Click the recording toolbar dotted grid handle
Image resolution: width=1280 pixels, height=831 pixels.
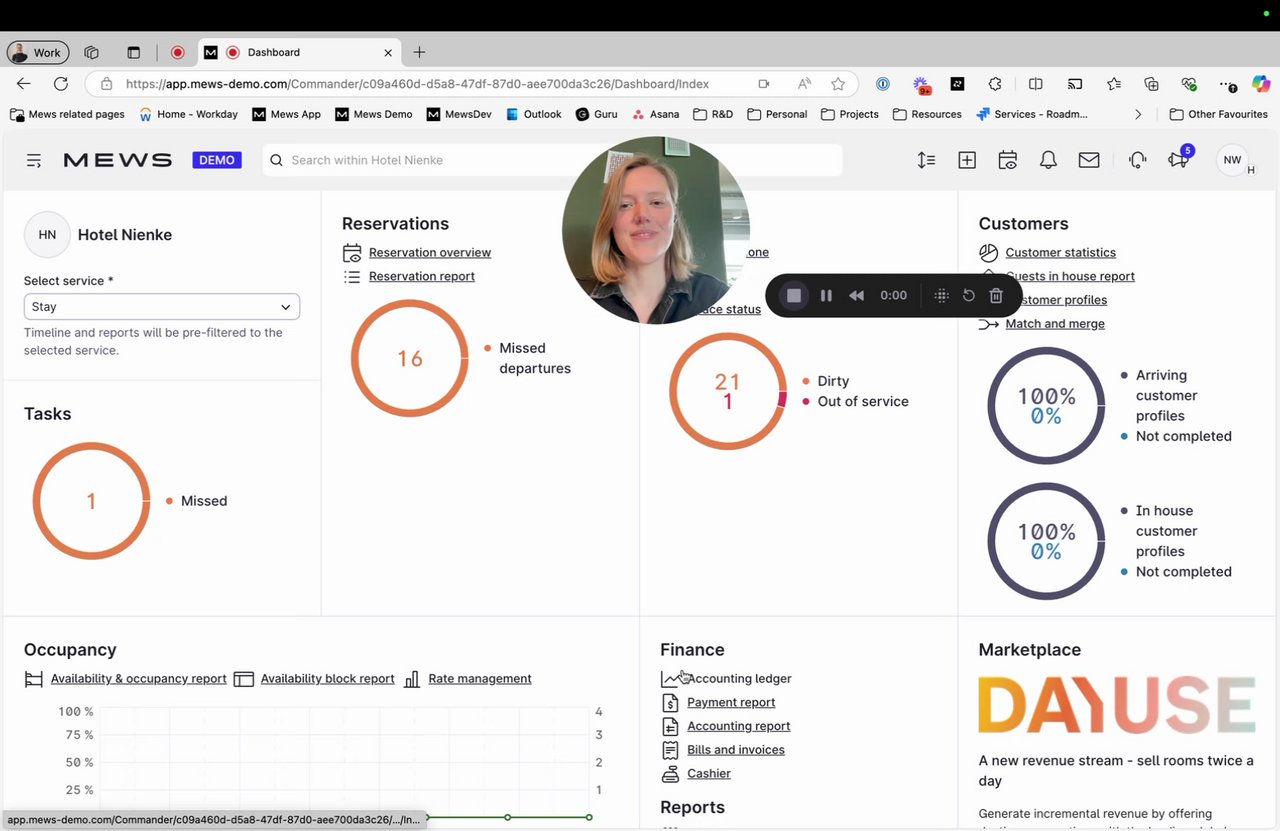pyautogui.click(x=941, y=296)
